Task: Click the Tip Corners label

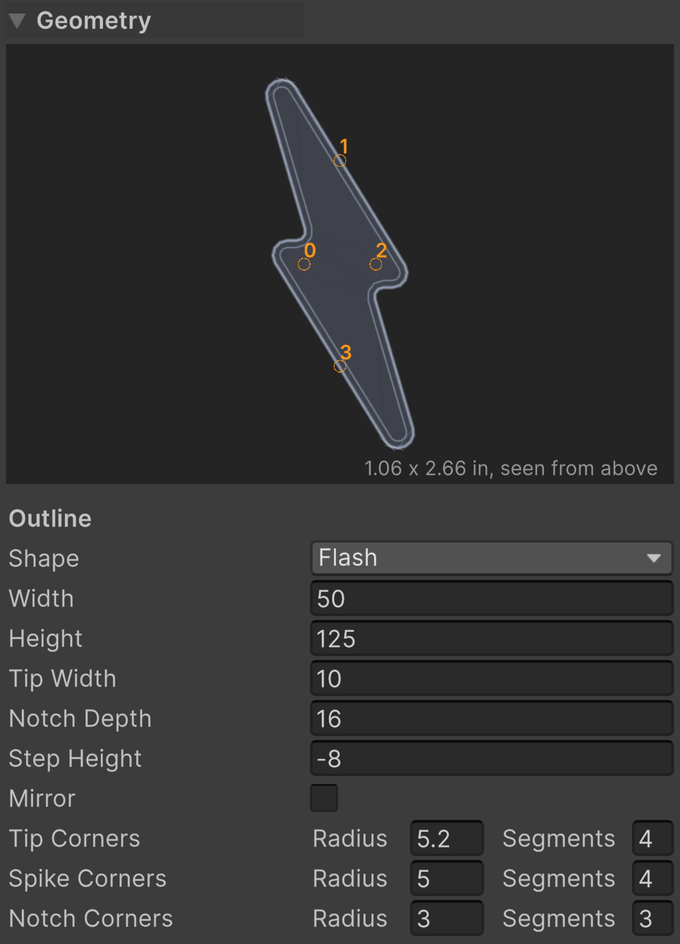Action: click(75, 839)
